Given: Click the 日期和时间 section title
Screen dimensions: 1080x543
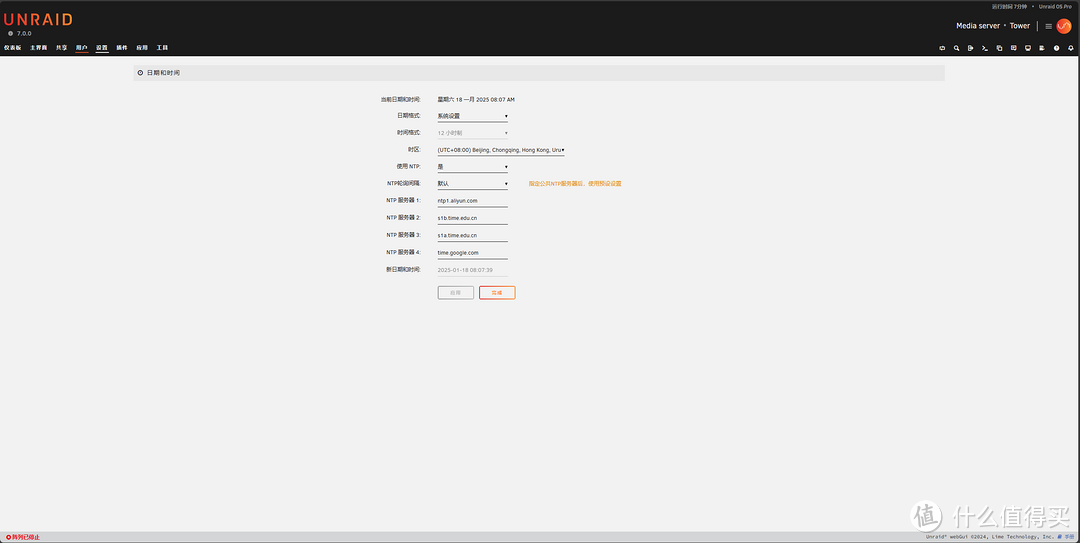Looking at the screenshot, I should click(163, 72).
